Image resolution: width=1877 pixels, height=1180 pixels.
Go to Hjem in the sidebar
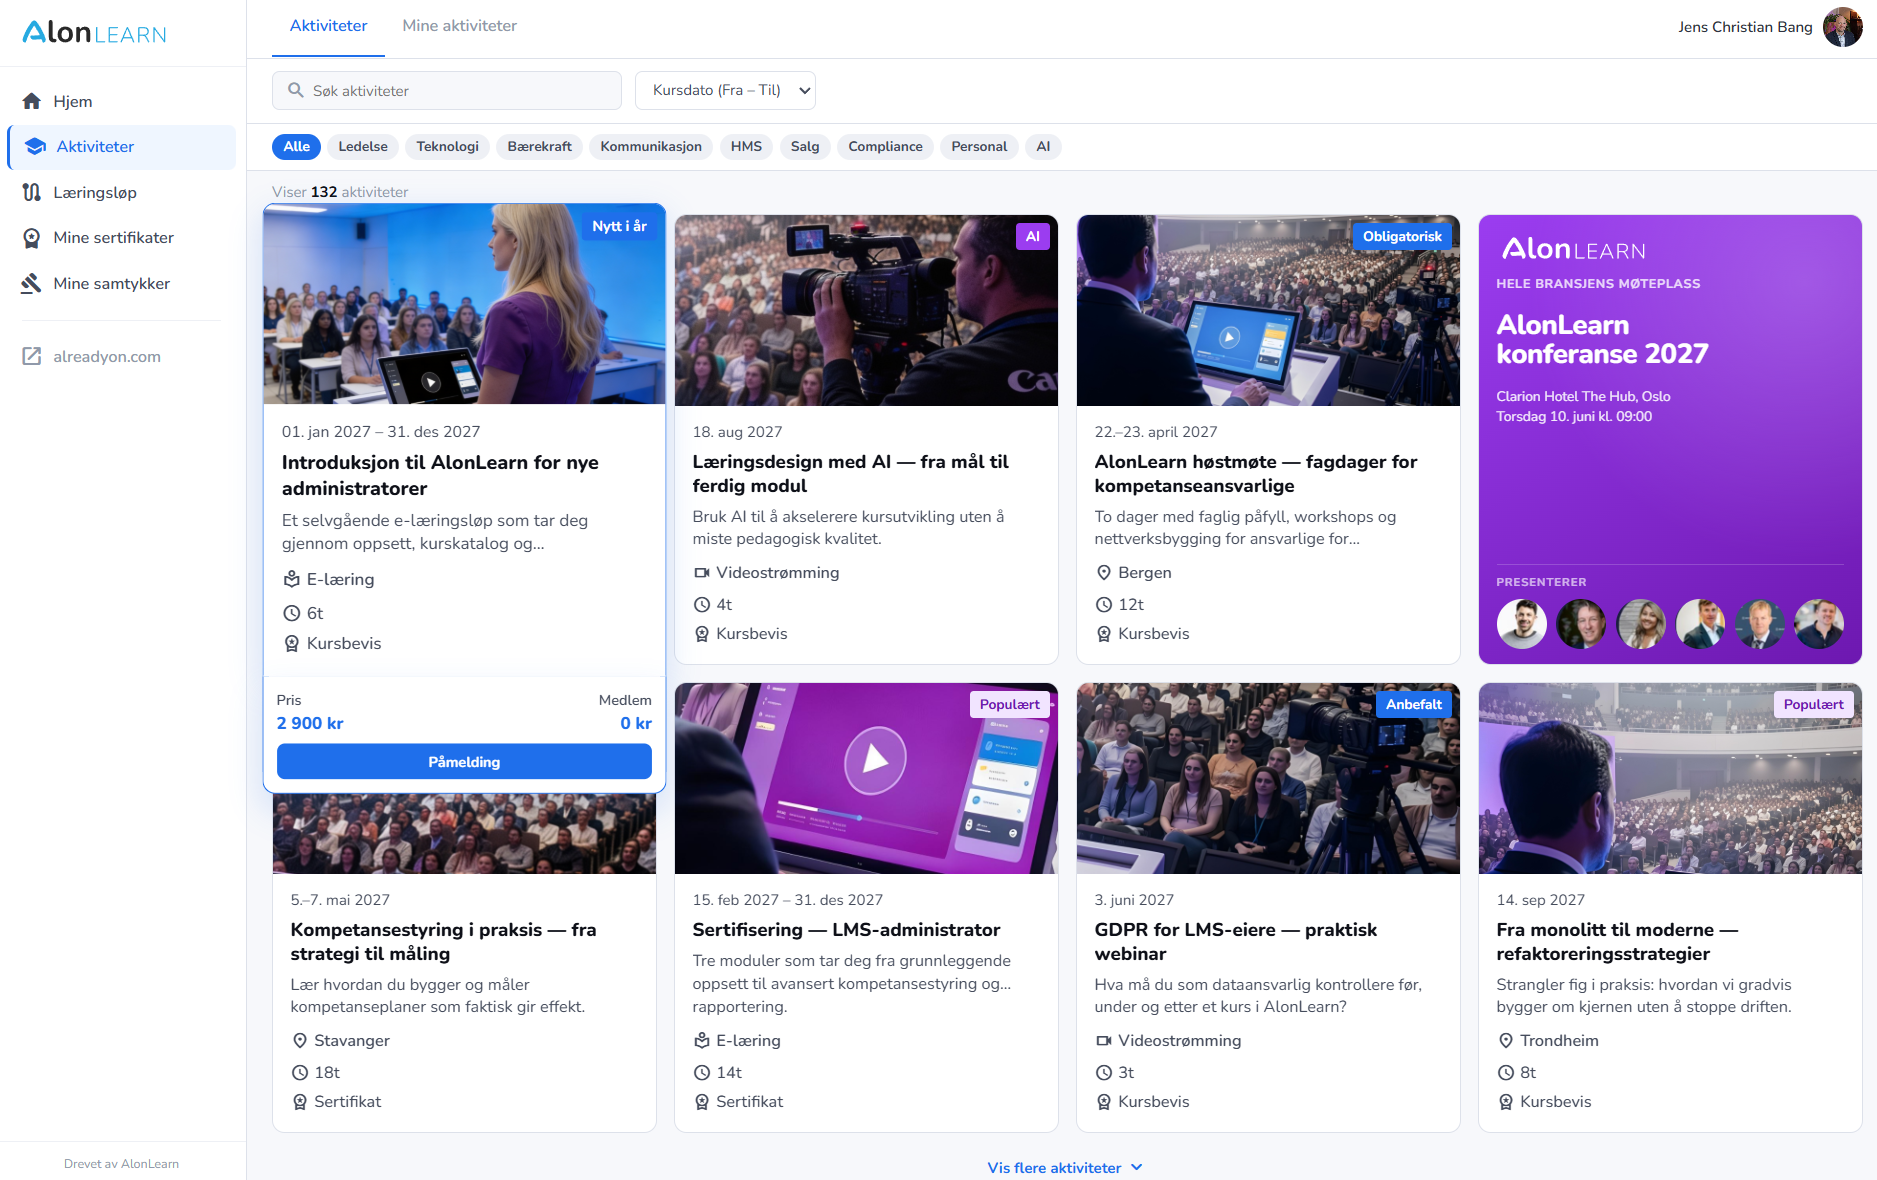[x=121, y=101]
